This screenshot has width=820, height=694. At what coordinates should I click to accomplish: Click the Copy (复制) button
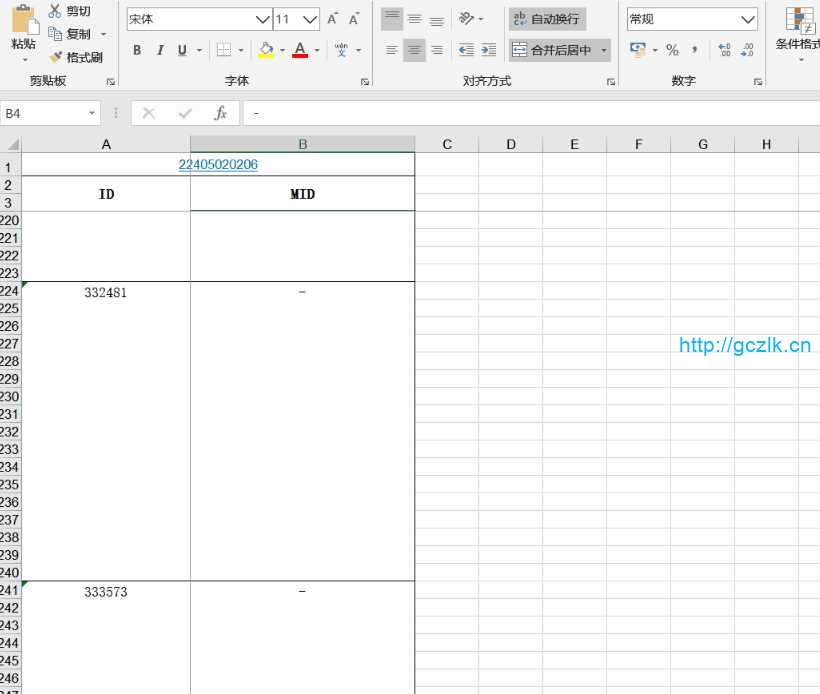[70, 34]
